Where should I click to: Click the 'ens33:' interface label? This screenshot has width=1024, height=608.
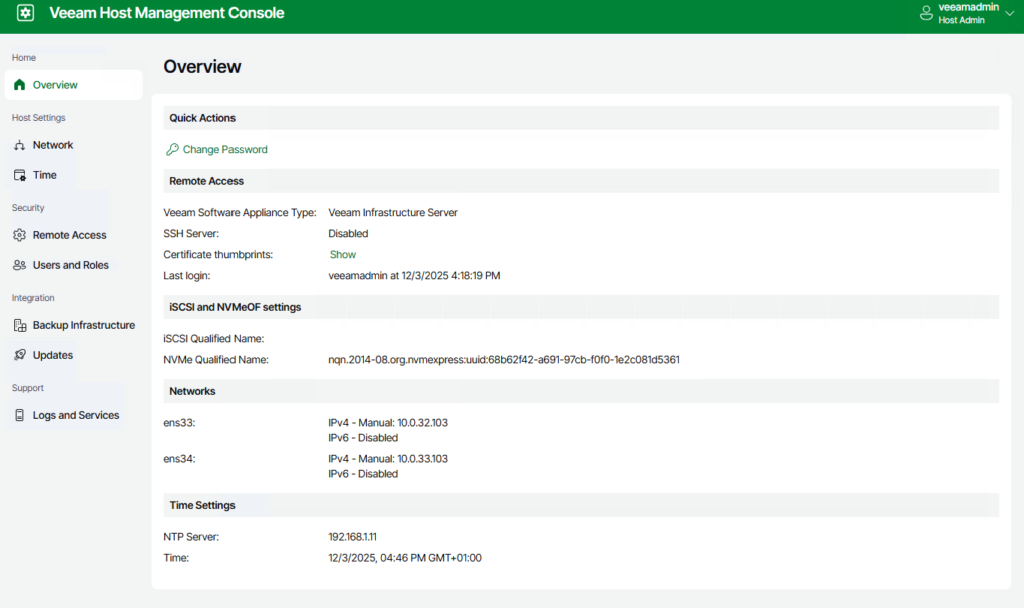pos(180,423)
